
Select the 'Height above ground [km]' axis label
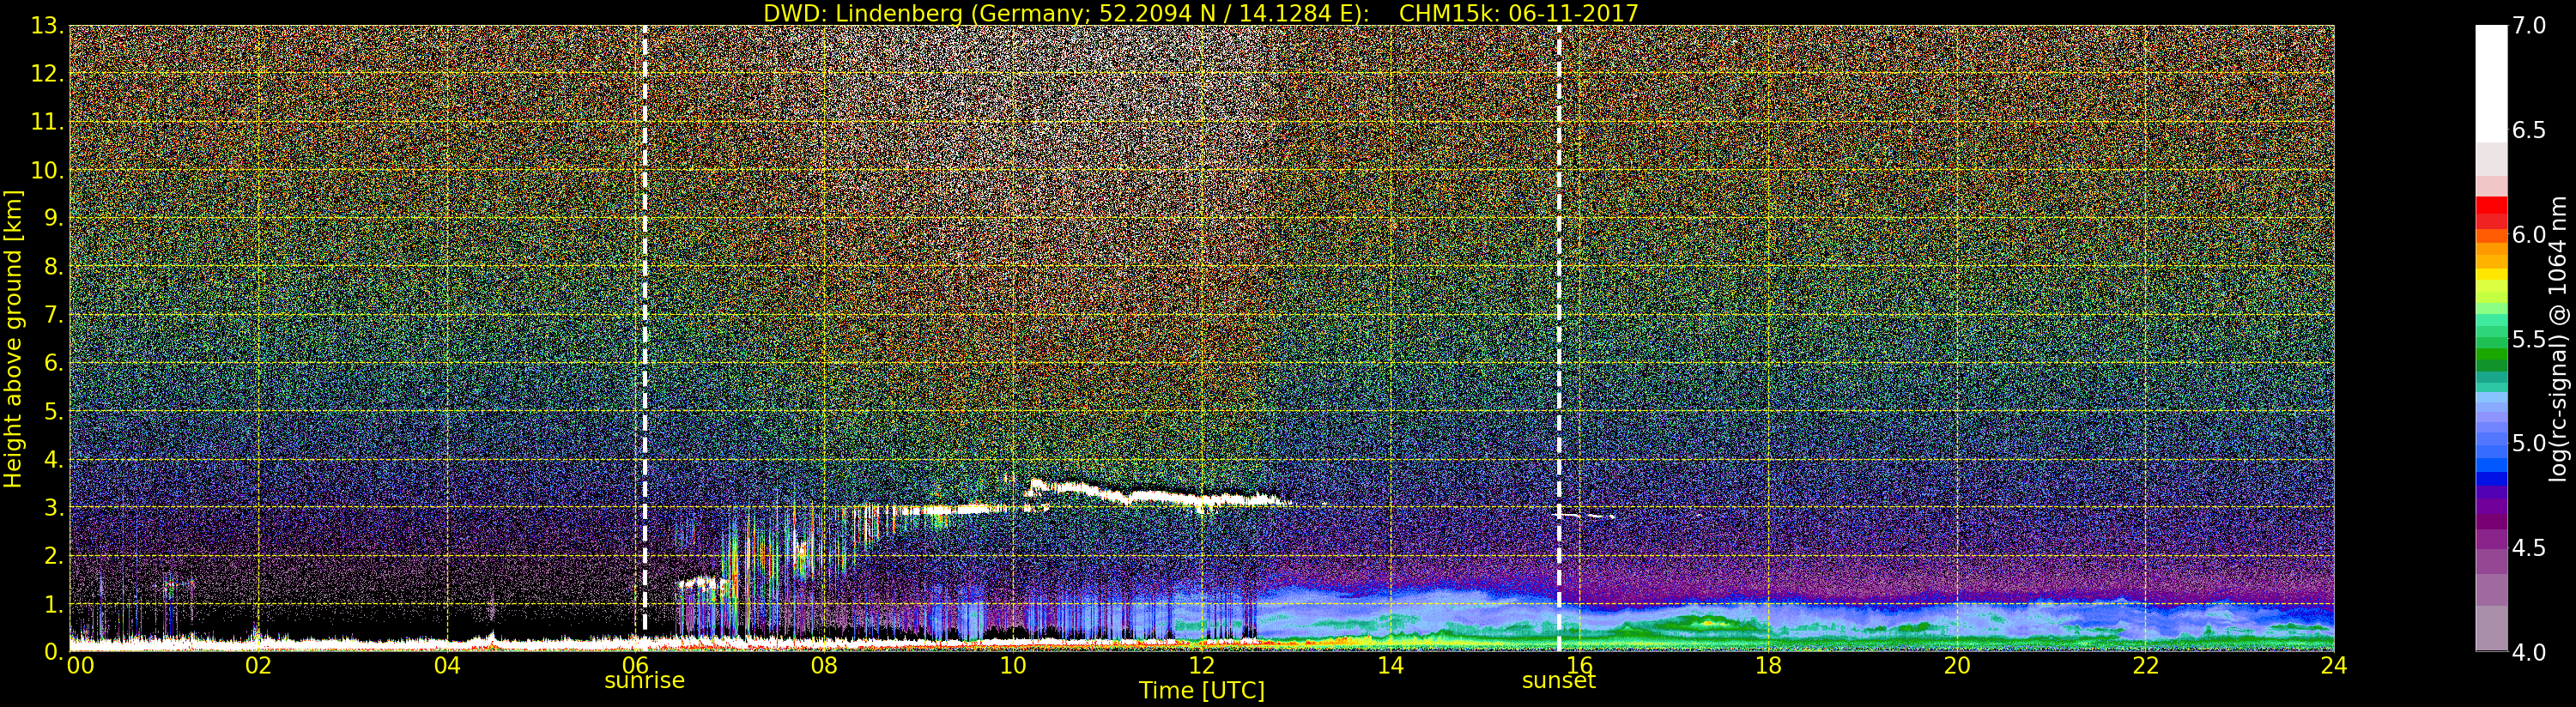tap(13, 338)
